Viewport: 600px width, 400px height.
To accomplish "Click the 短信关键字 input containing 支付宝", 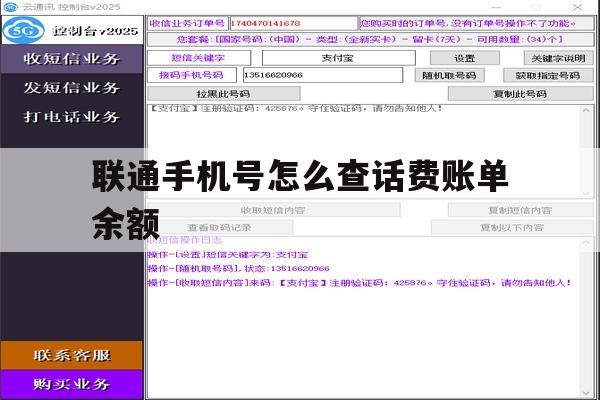I will (338, 58).
